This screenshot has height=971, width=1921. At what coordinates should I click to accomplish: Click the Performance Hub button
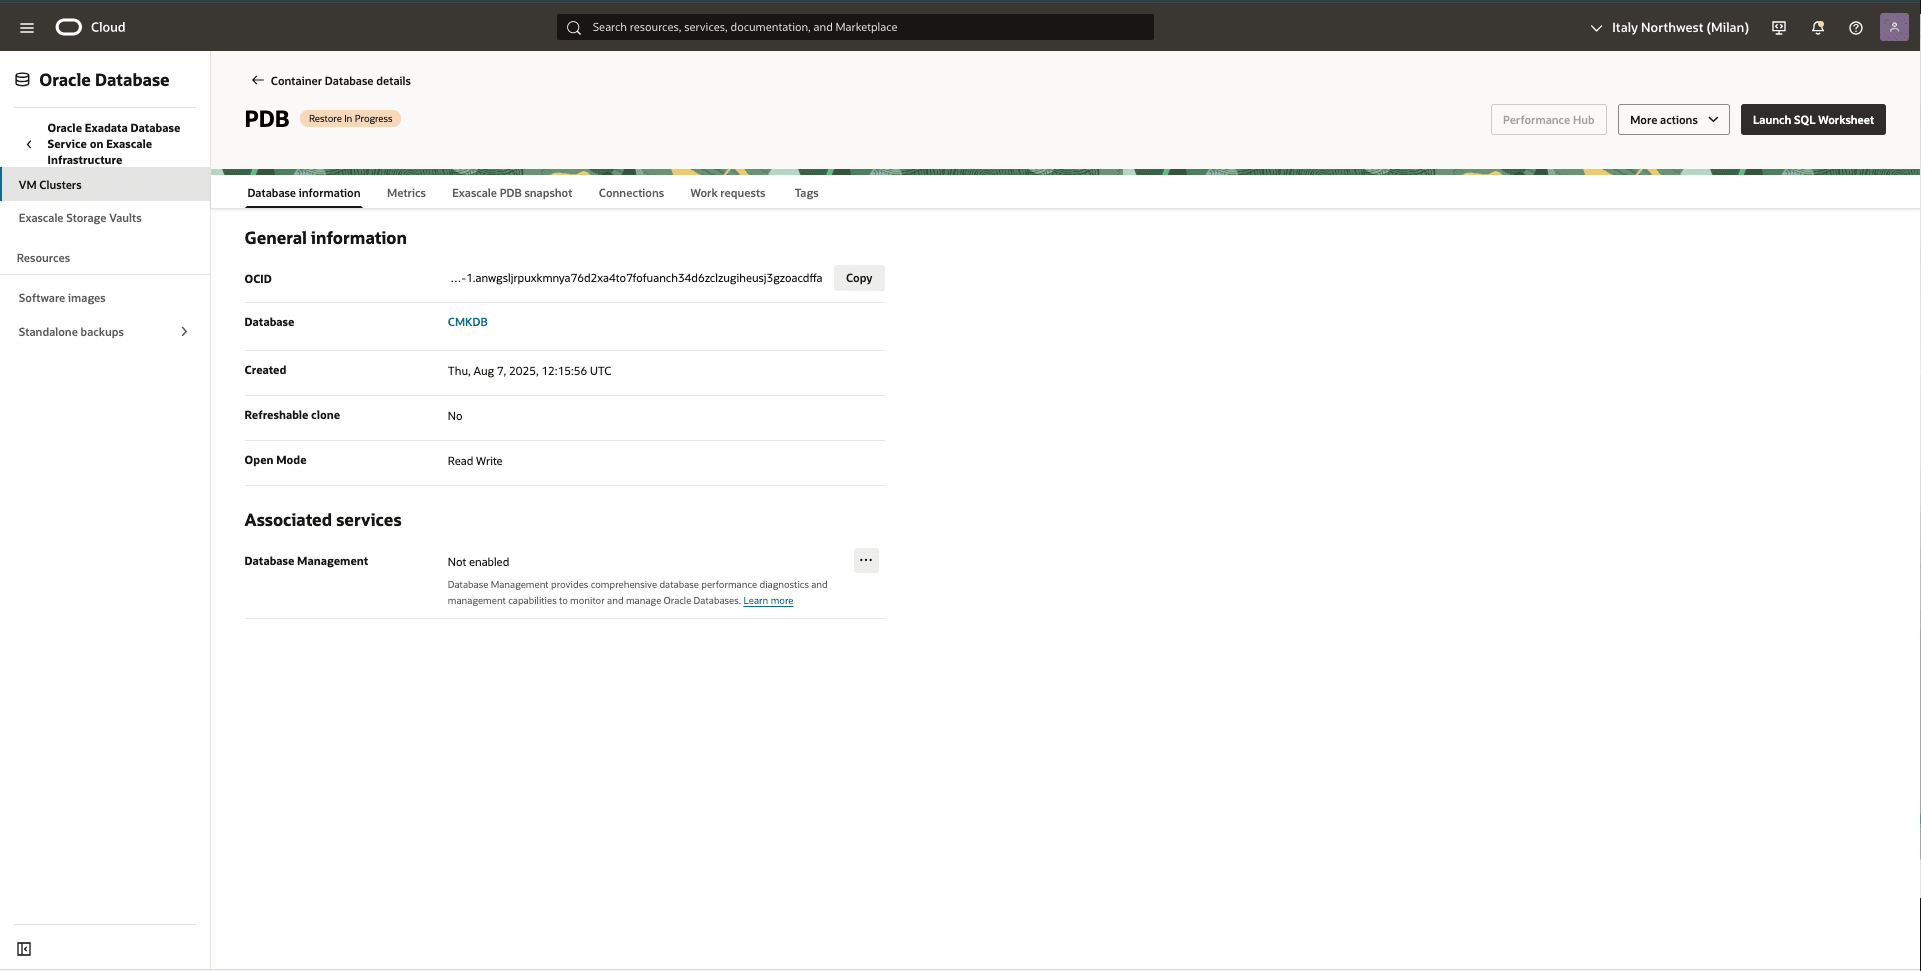1548,120
